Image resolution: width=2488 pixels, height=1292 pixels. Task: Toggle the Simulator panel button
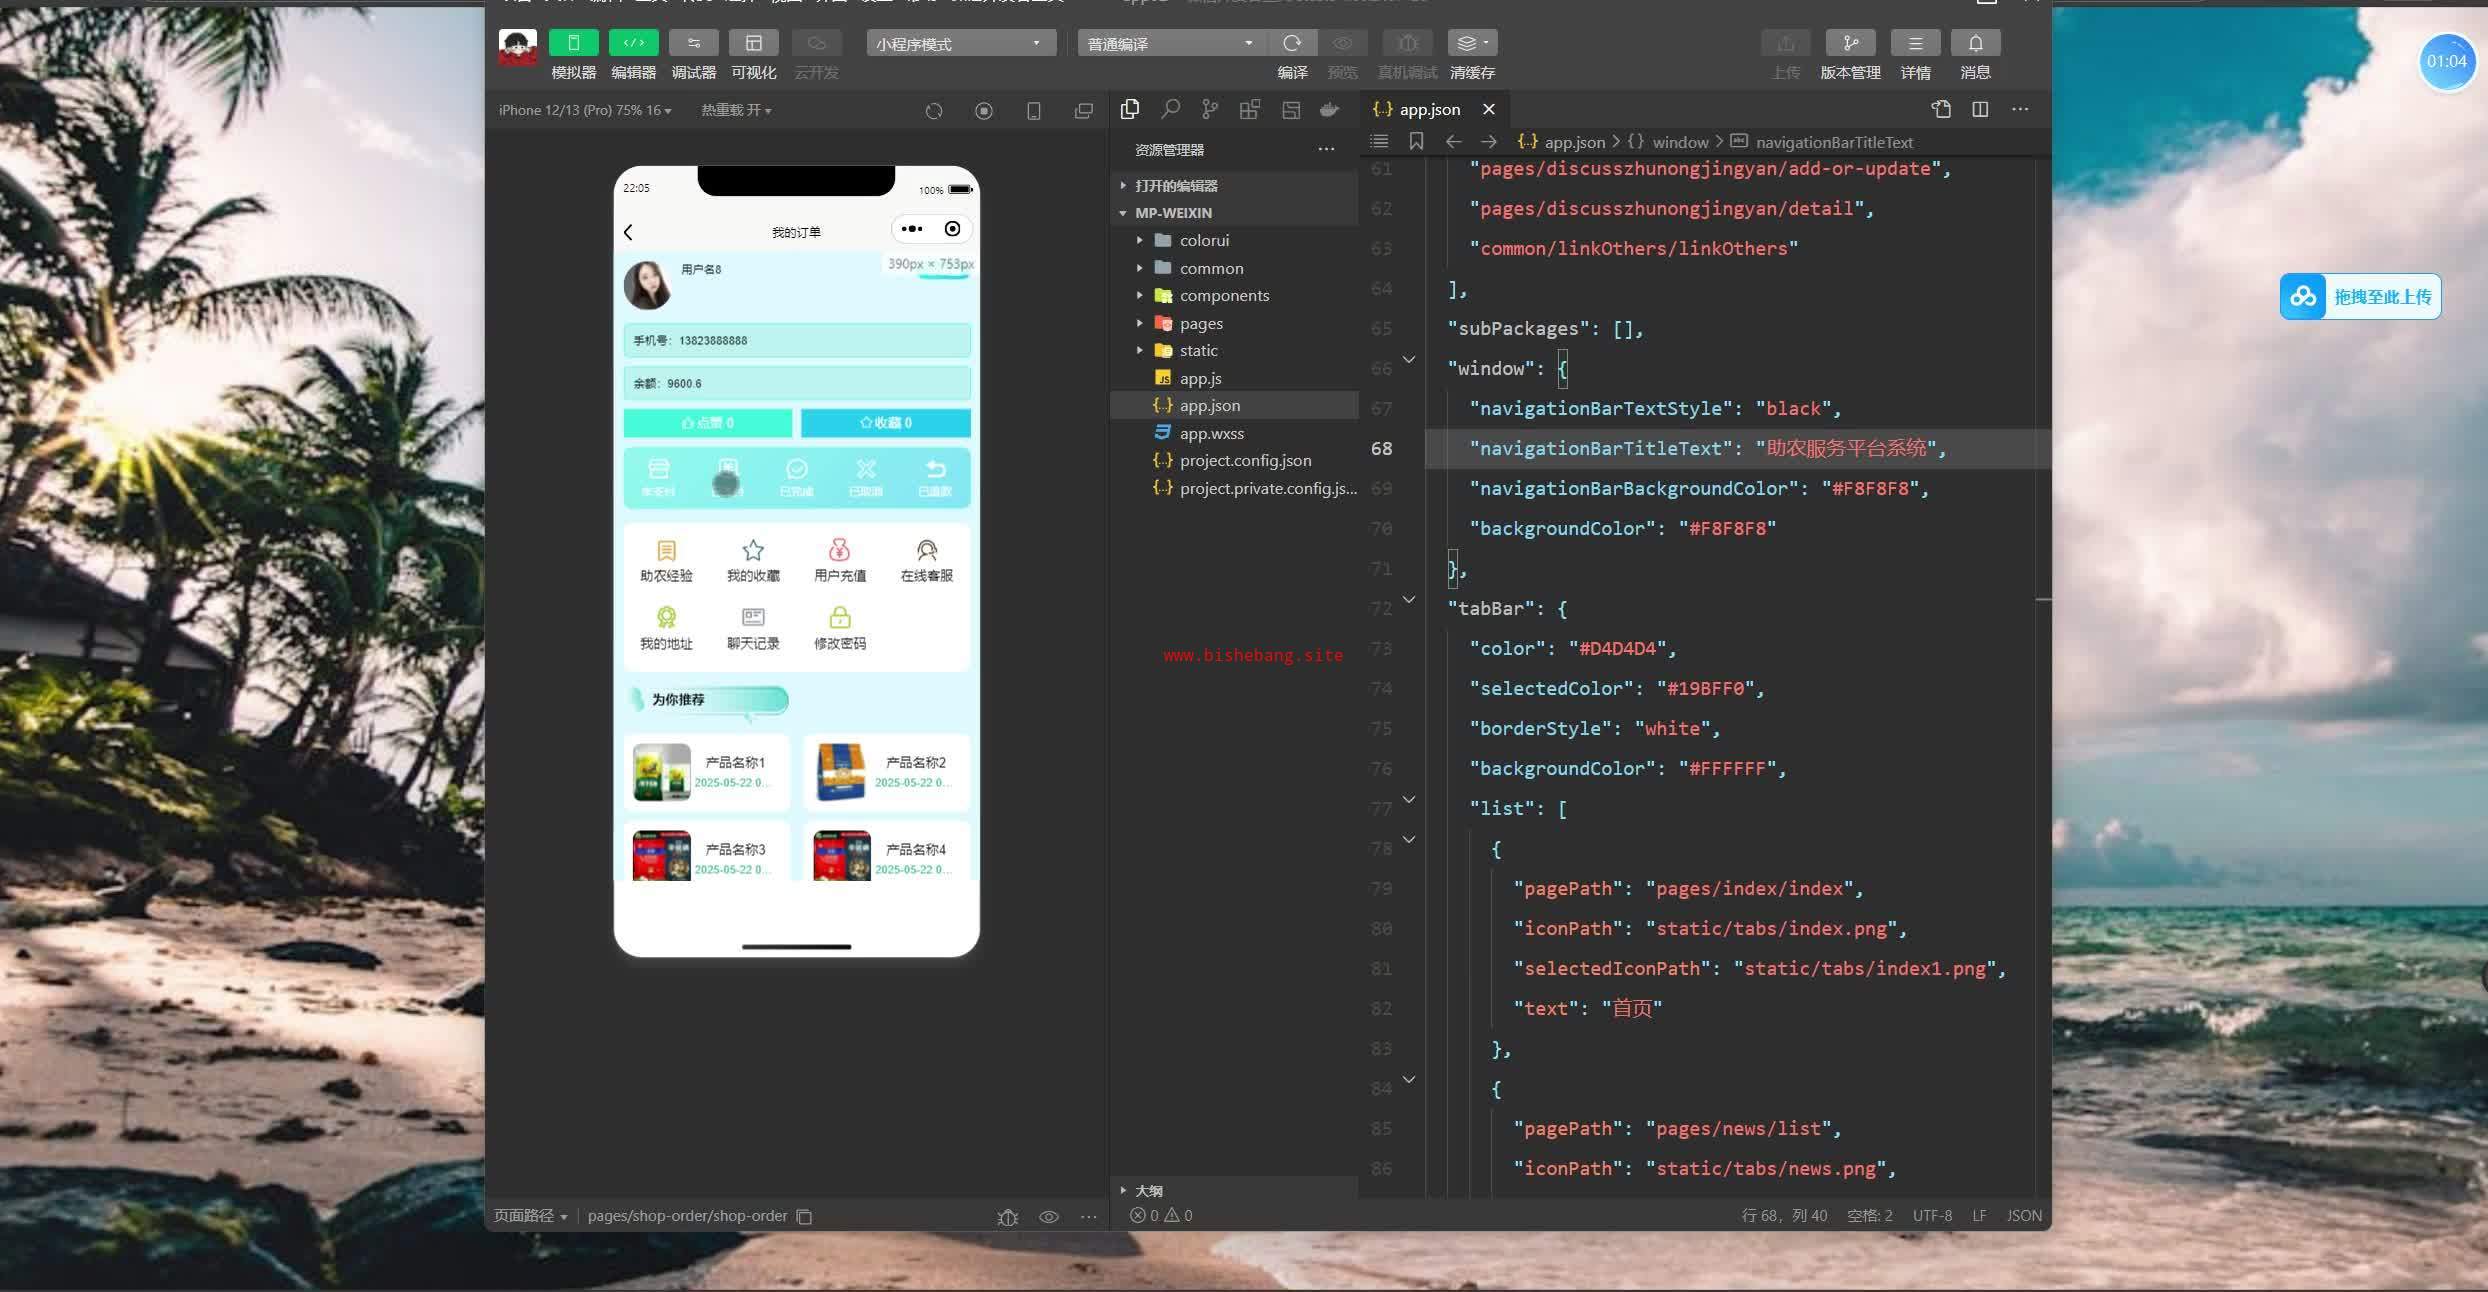[x=573, y=43]
